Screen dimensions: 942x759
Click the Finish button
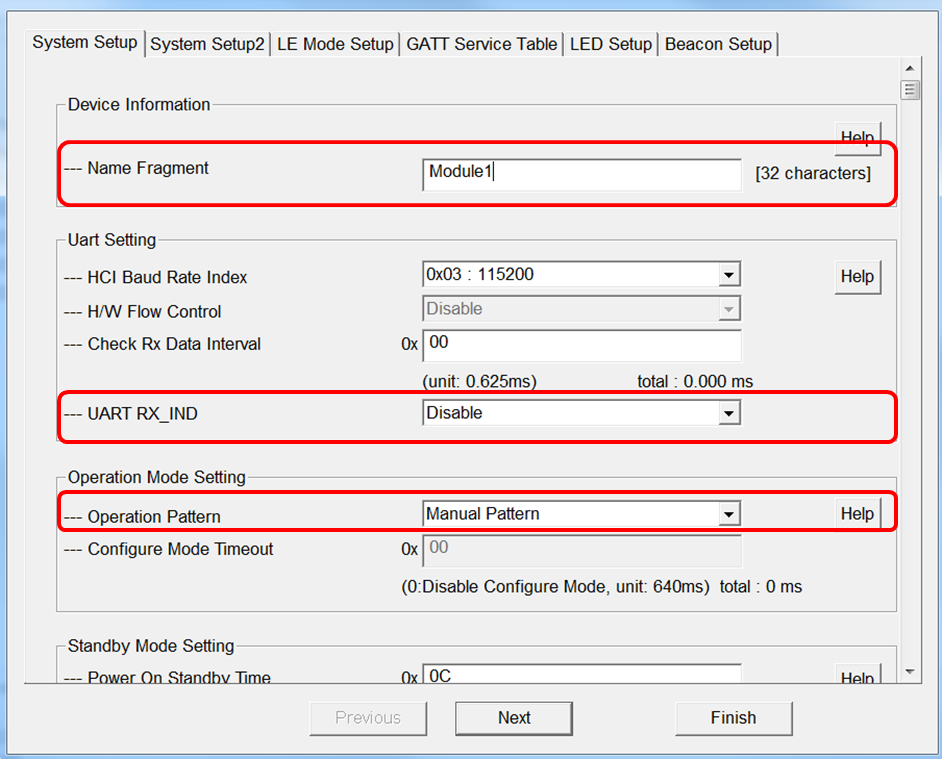(x=733, y=718)
